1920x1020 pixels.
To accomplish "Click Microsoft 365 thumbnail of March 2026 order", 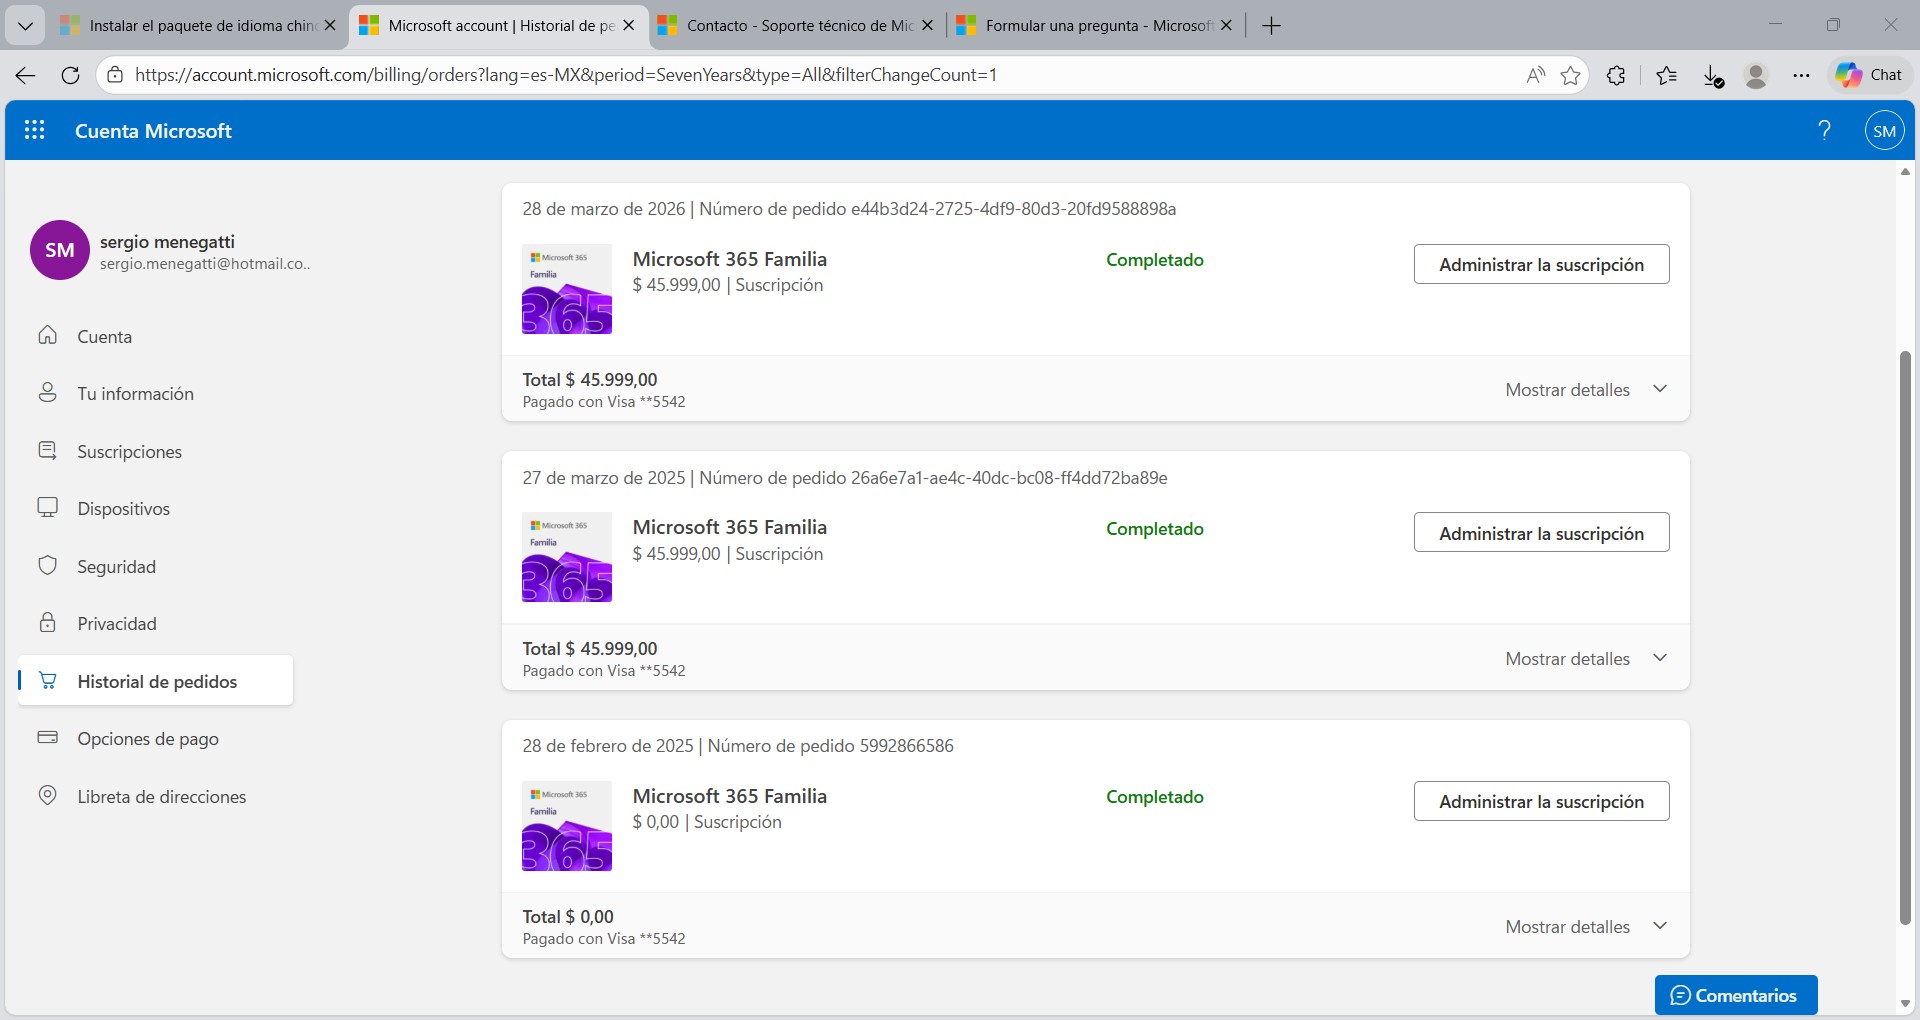I will (567, 289).
